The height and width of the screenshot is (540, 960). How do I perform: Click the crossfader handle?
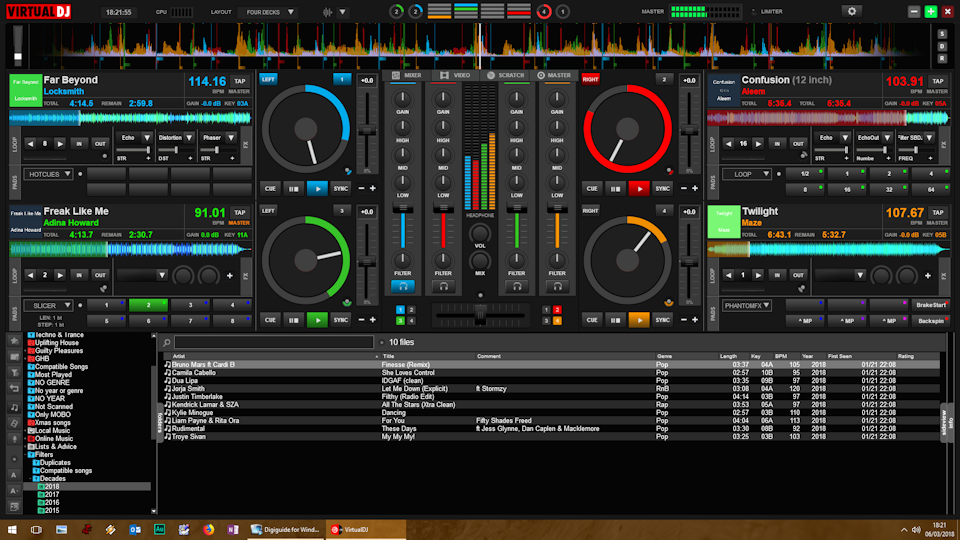(x=480, y=315)
